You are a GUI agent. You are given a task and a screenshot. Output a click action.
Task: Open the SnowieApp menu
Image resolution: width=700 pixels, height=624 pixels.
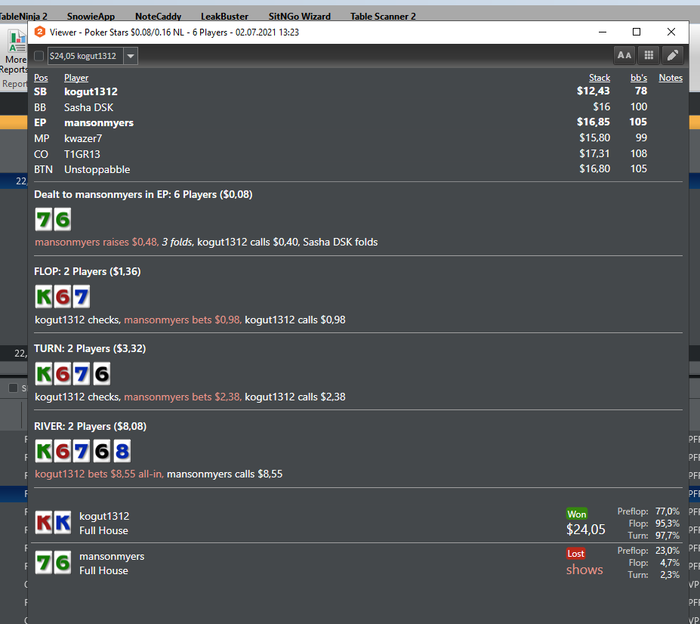click(x=91, y=17)
